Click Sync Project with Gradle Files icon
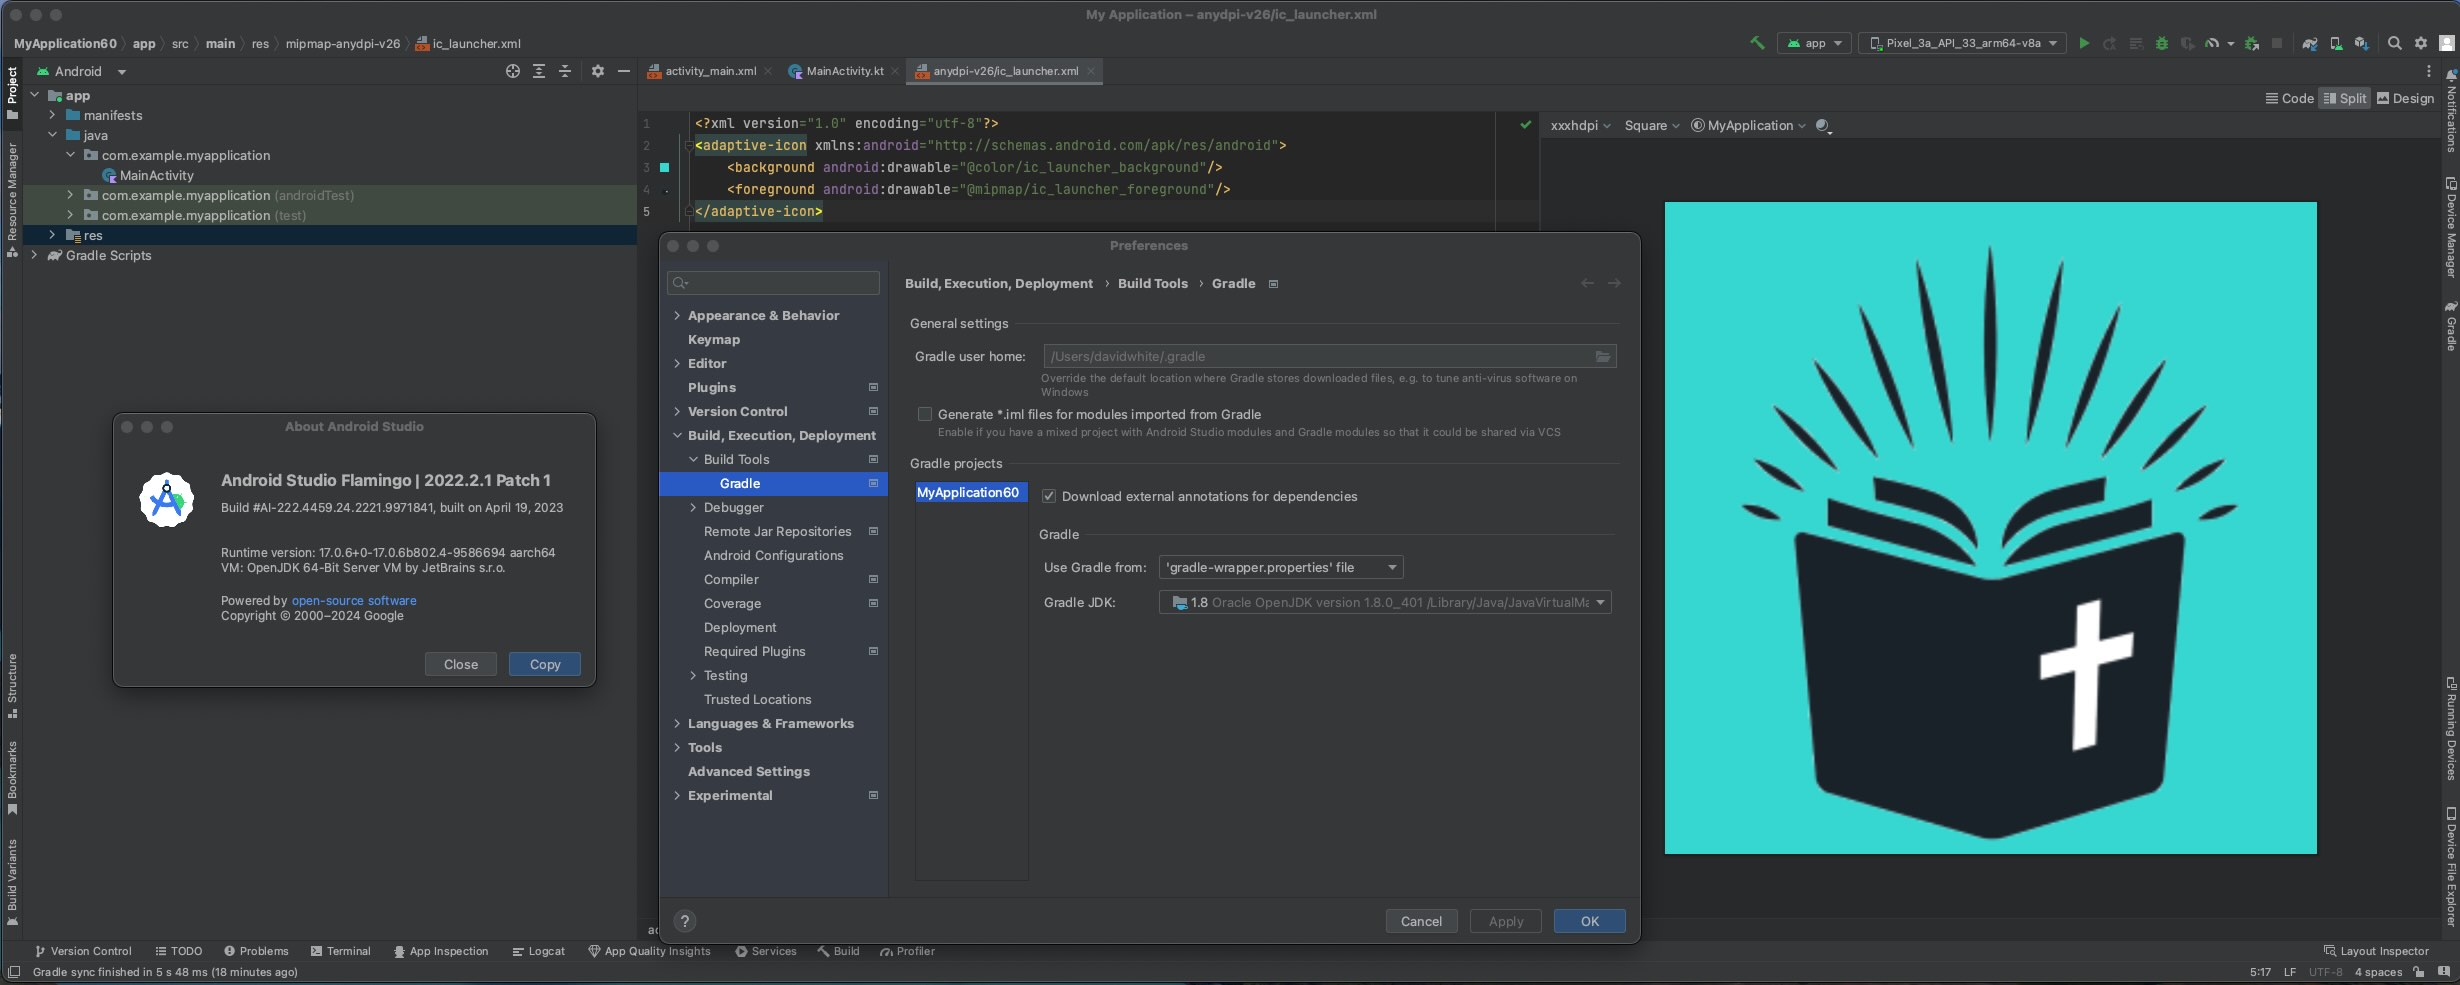The height and width of the screenshot is (985, 2460). point(2309,43)
